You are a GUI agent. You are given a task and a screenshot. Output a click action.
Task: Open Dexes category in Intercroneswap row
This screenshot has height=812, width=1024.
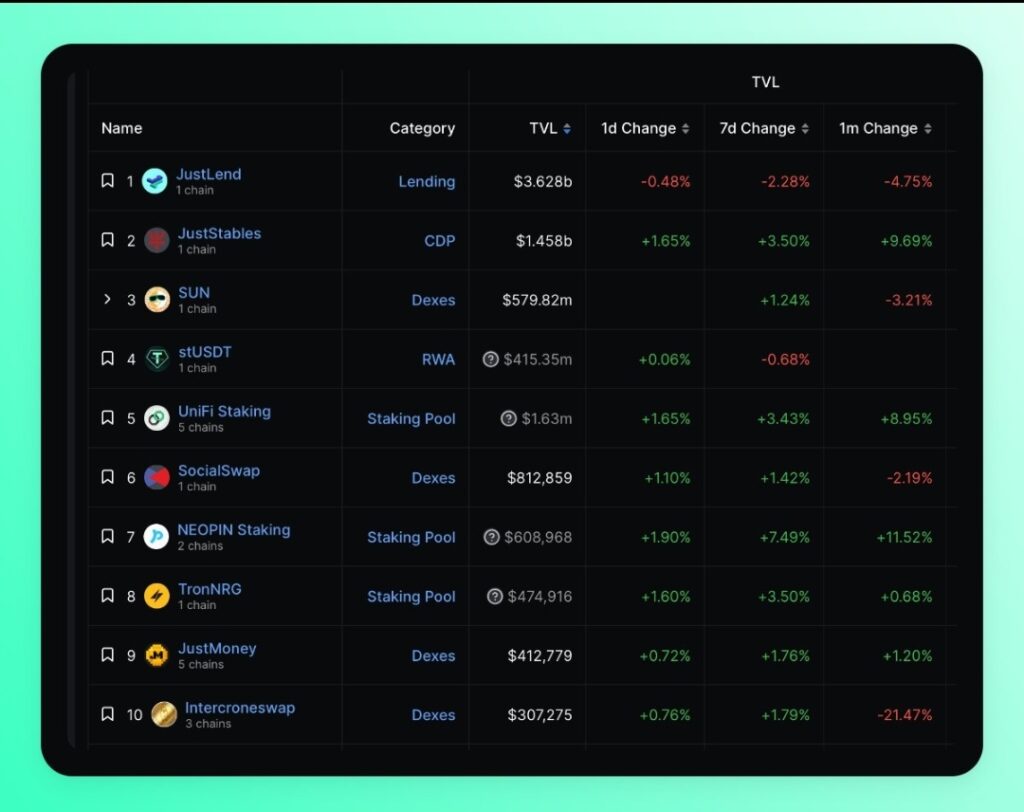click(433, 715)
